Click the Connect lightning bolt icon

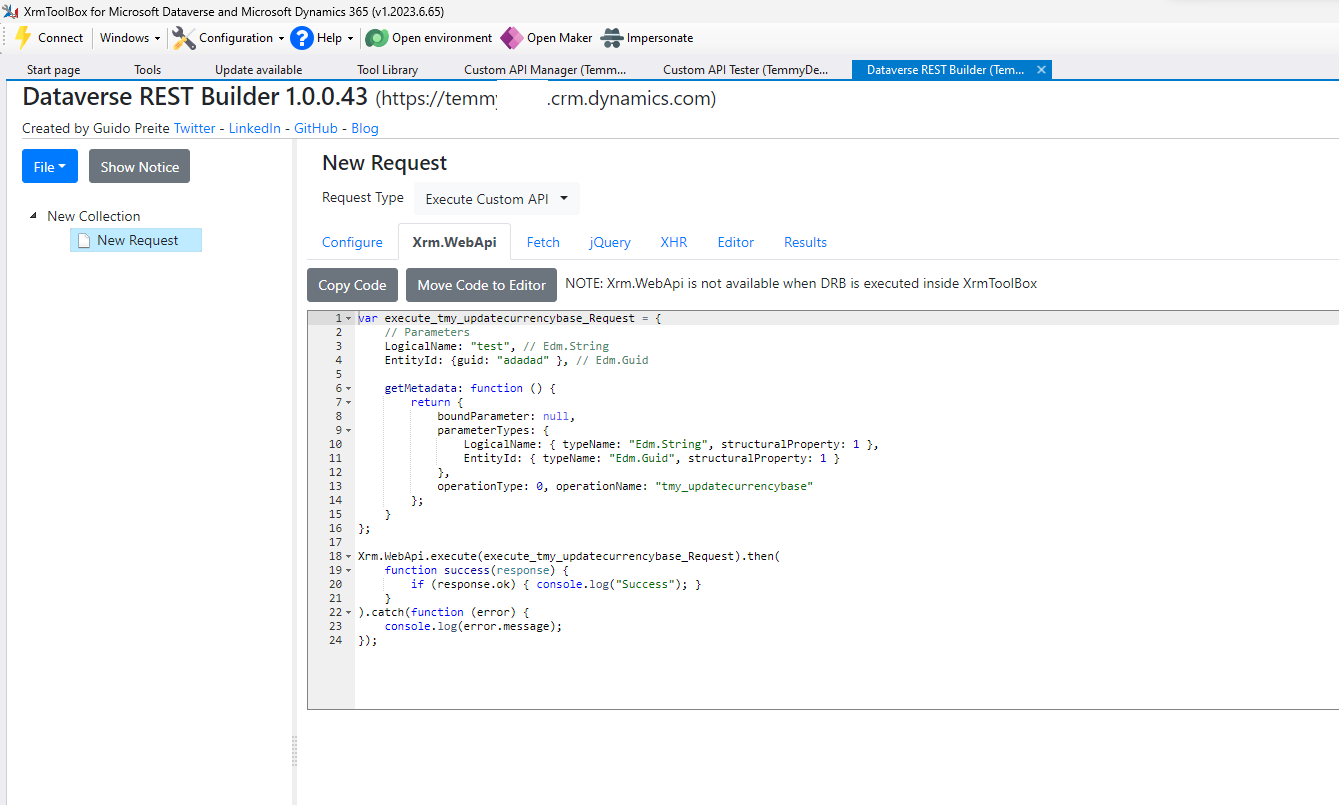(x=23, y=38)
